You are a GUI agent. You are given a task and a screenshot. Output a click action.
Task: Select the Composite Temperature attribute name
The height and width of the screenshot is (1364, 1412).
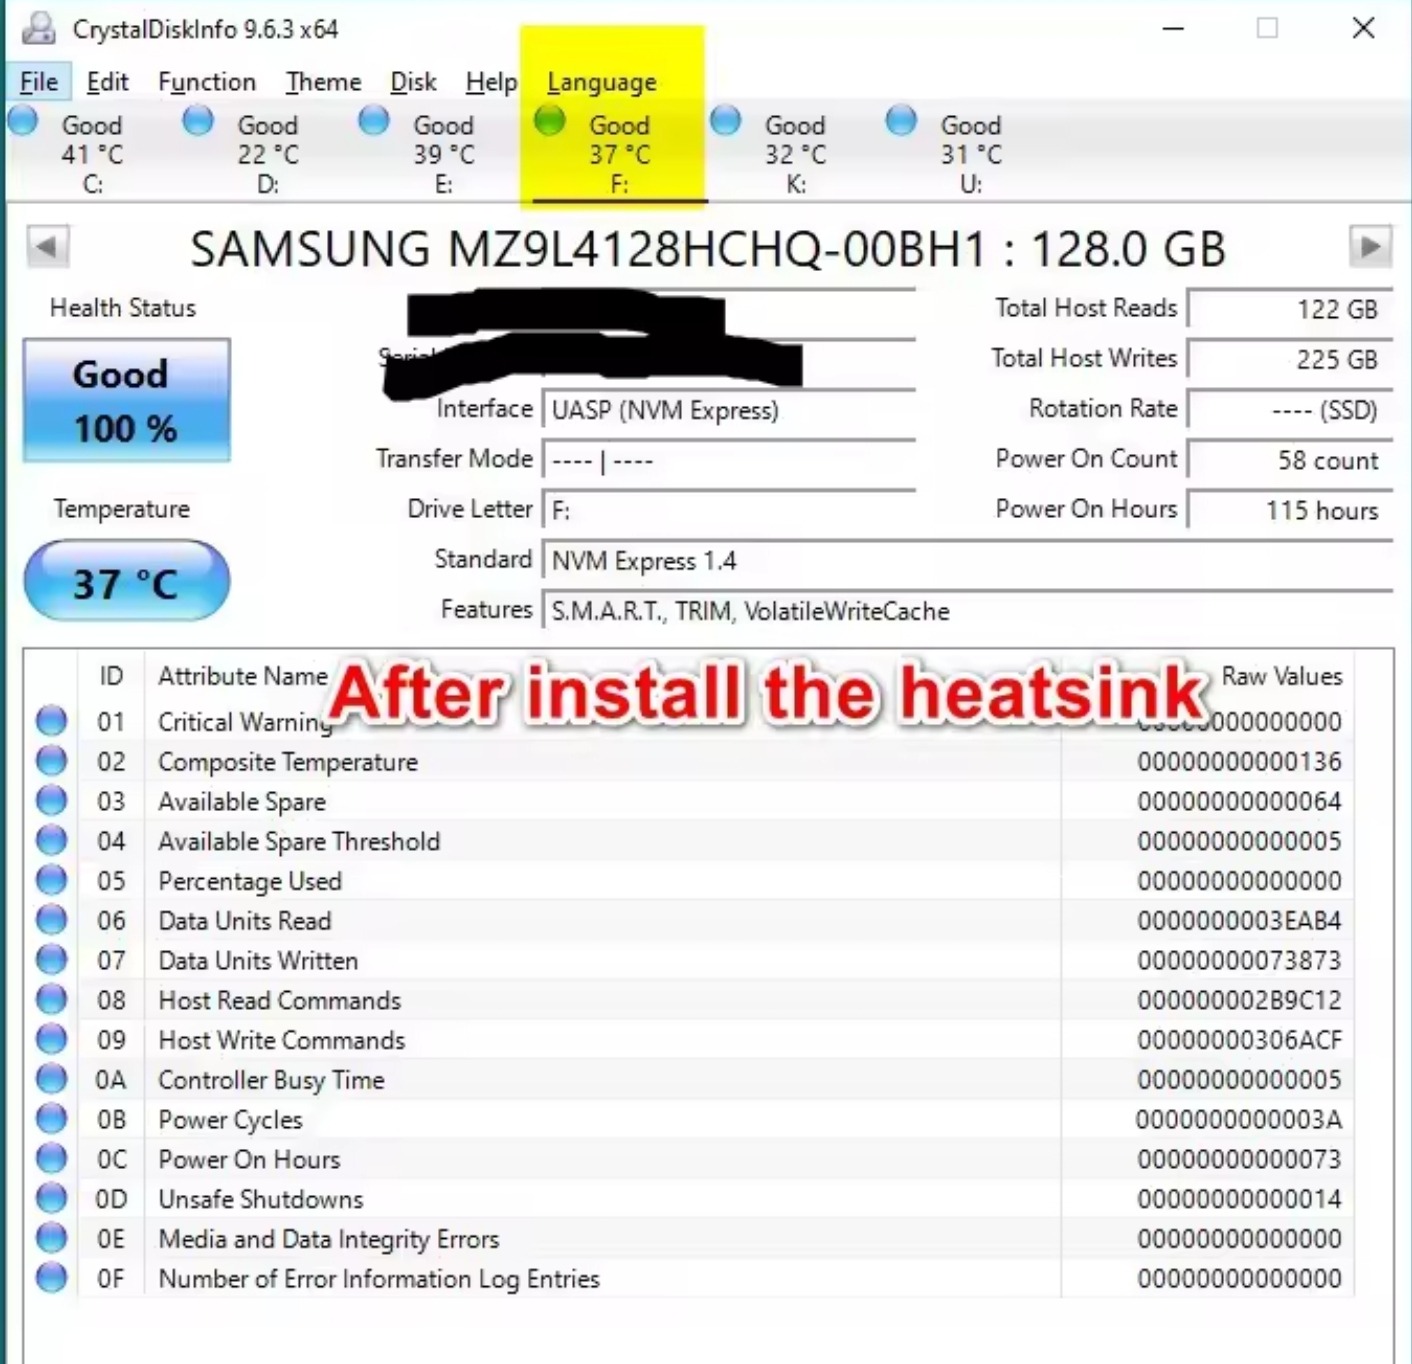coord(288,761)
